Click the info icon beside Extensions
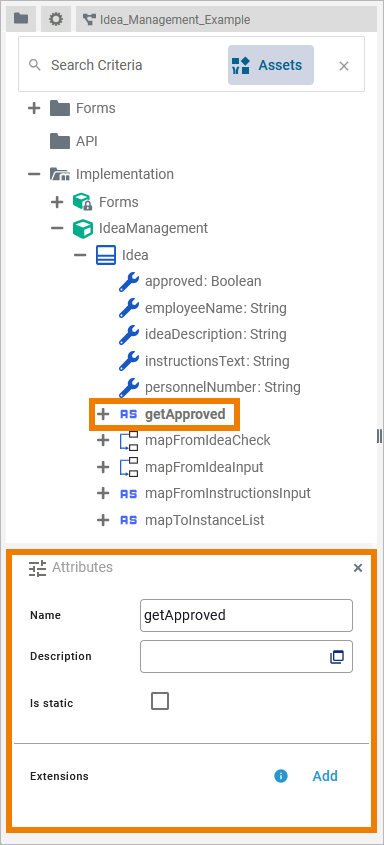384x845 pixels. [x=281, y=776]
